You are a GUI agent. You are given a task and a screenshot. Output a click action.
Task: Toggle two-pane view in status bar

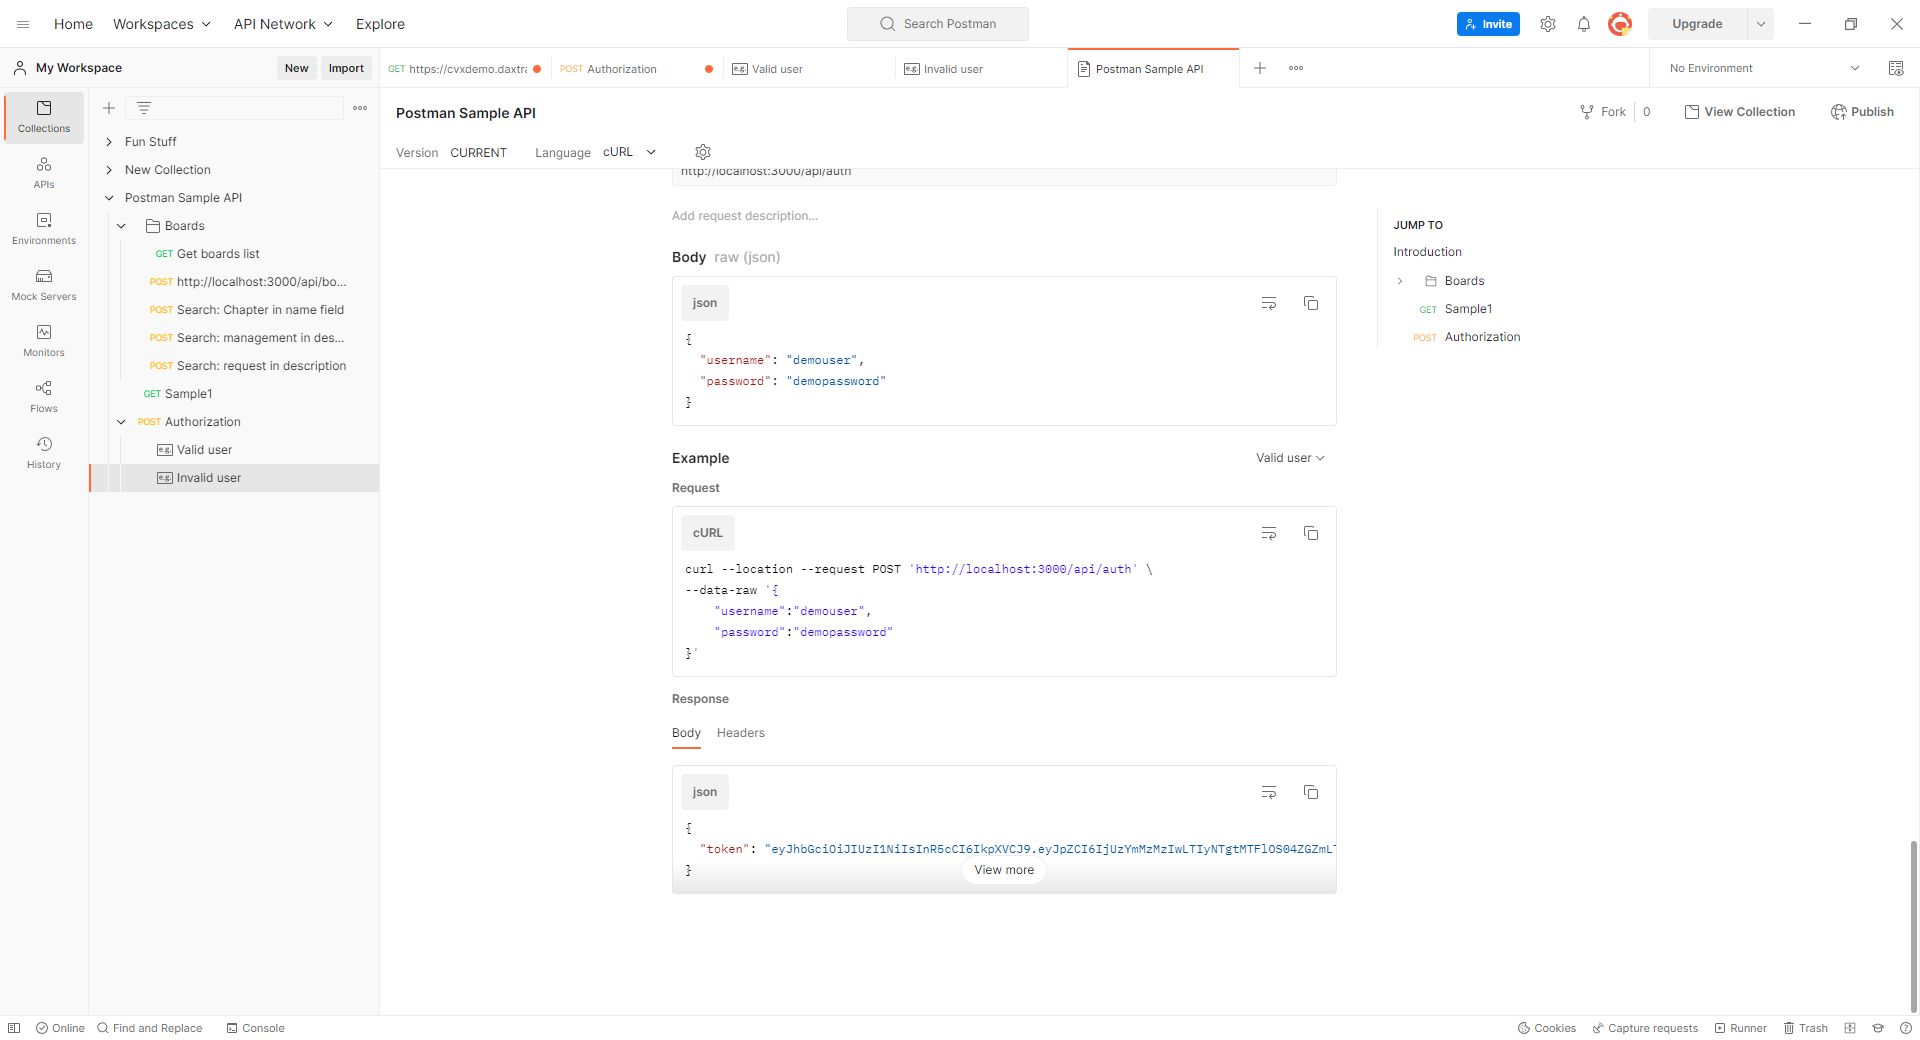(1850, 1028)
